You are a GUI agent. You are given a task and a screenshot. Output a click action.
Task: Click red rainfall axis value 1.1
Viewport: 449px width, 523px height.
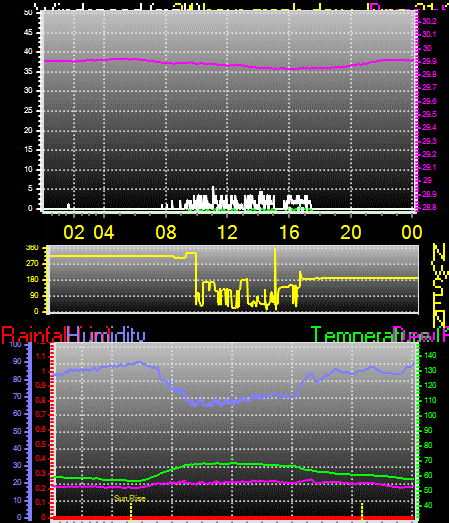click(40, 357)
